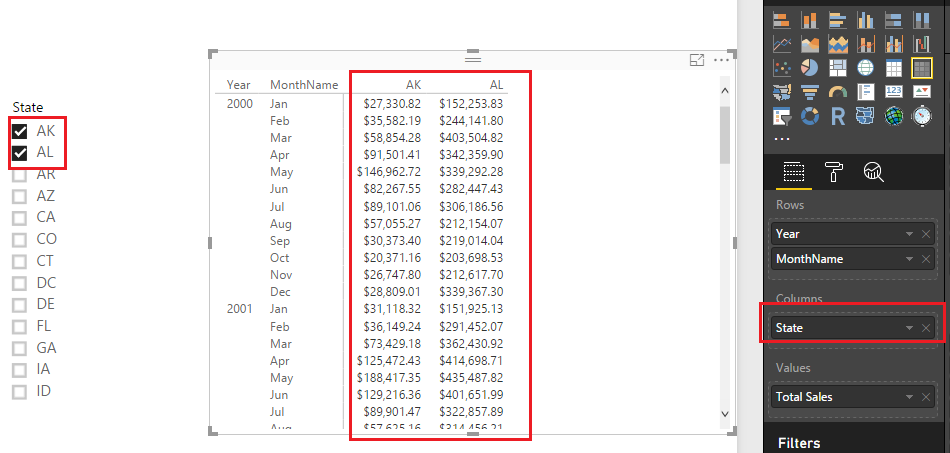Image resolution: width=950 pixels, height=453 pixels.
Task: Select the gauge visual
Action: 837,91
